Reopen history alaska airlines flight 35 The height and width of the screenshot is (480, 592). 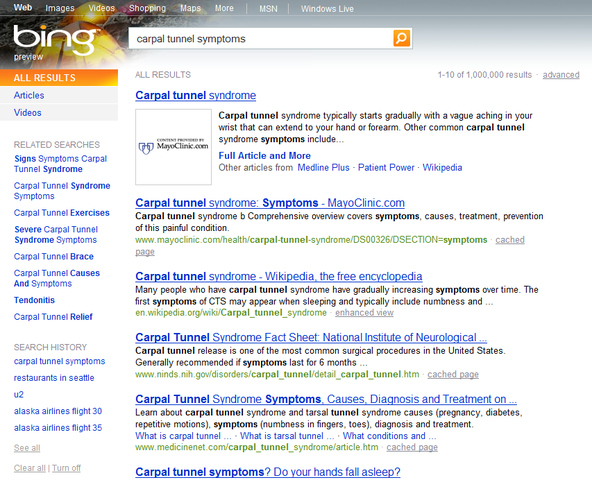point(58,428)
